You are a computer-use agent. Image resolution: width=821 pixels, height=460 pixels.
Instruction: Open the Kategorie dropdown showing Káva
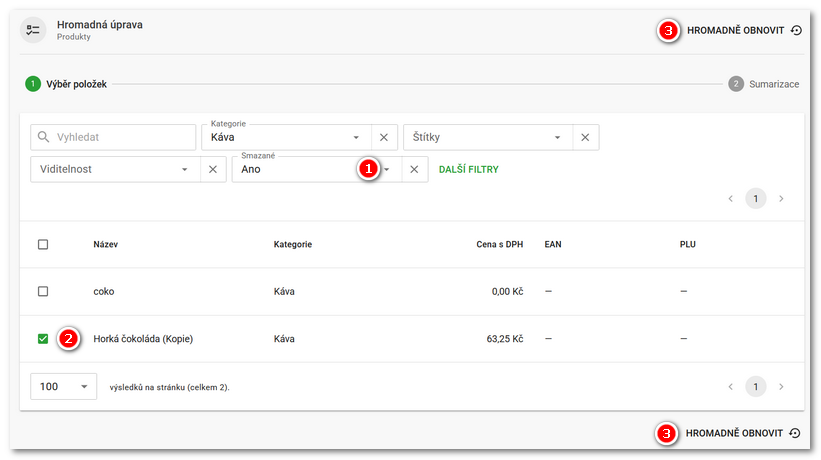pos(285,137)
